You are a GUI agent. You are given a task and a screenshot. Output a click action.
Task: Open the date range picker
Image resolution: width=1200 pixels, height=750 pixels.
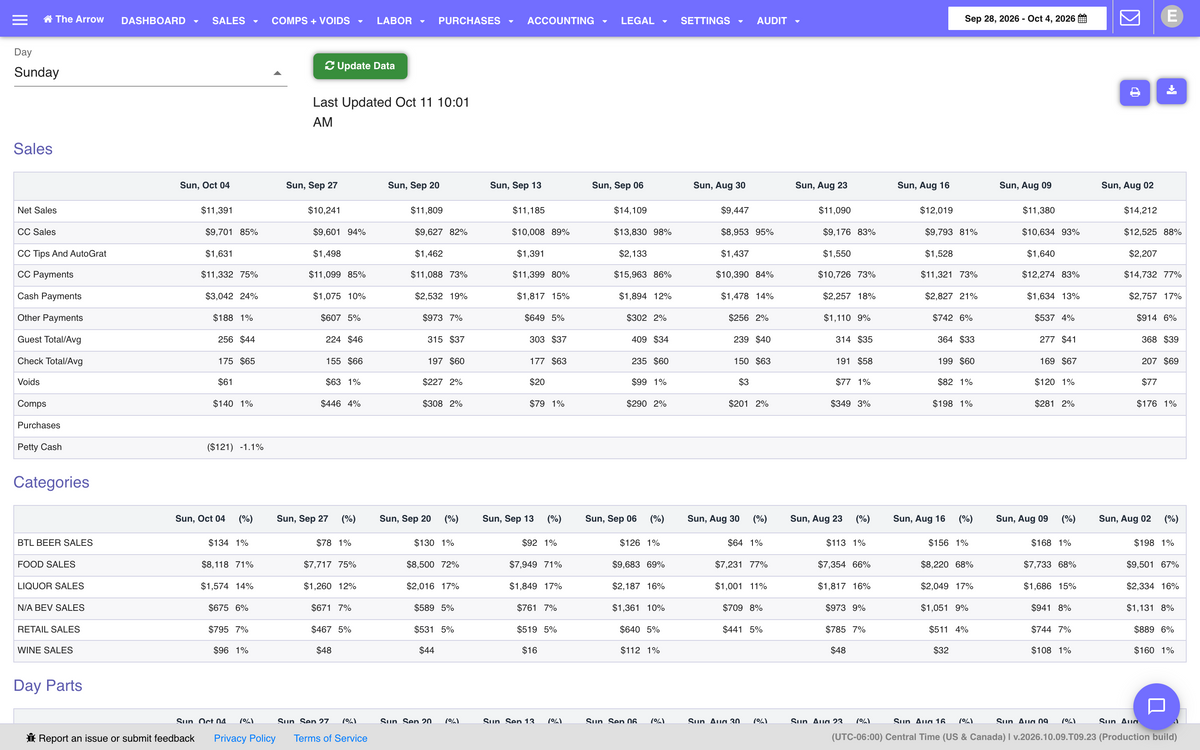pyautogui.click(x=1027, y=19)
